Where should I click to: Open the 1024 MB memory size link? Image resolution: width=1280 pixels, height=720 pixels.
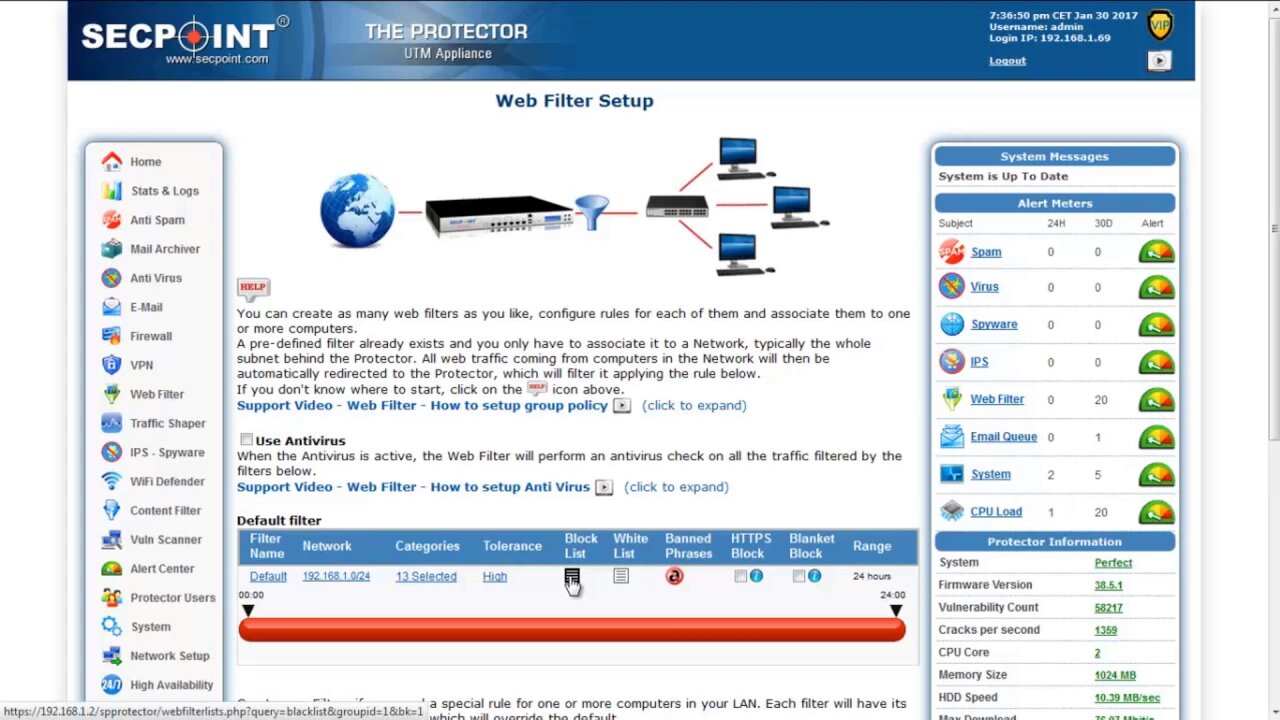[1115, 675]
